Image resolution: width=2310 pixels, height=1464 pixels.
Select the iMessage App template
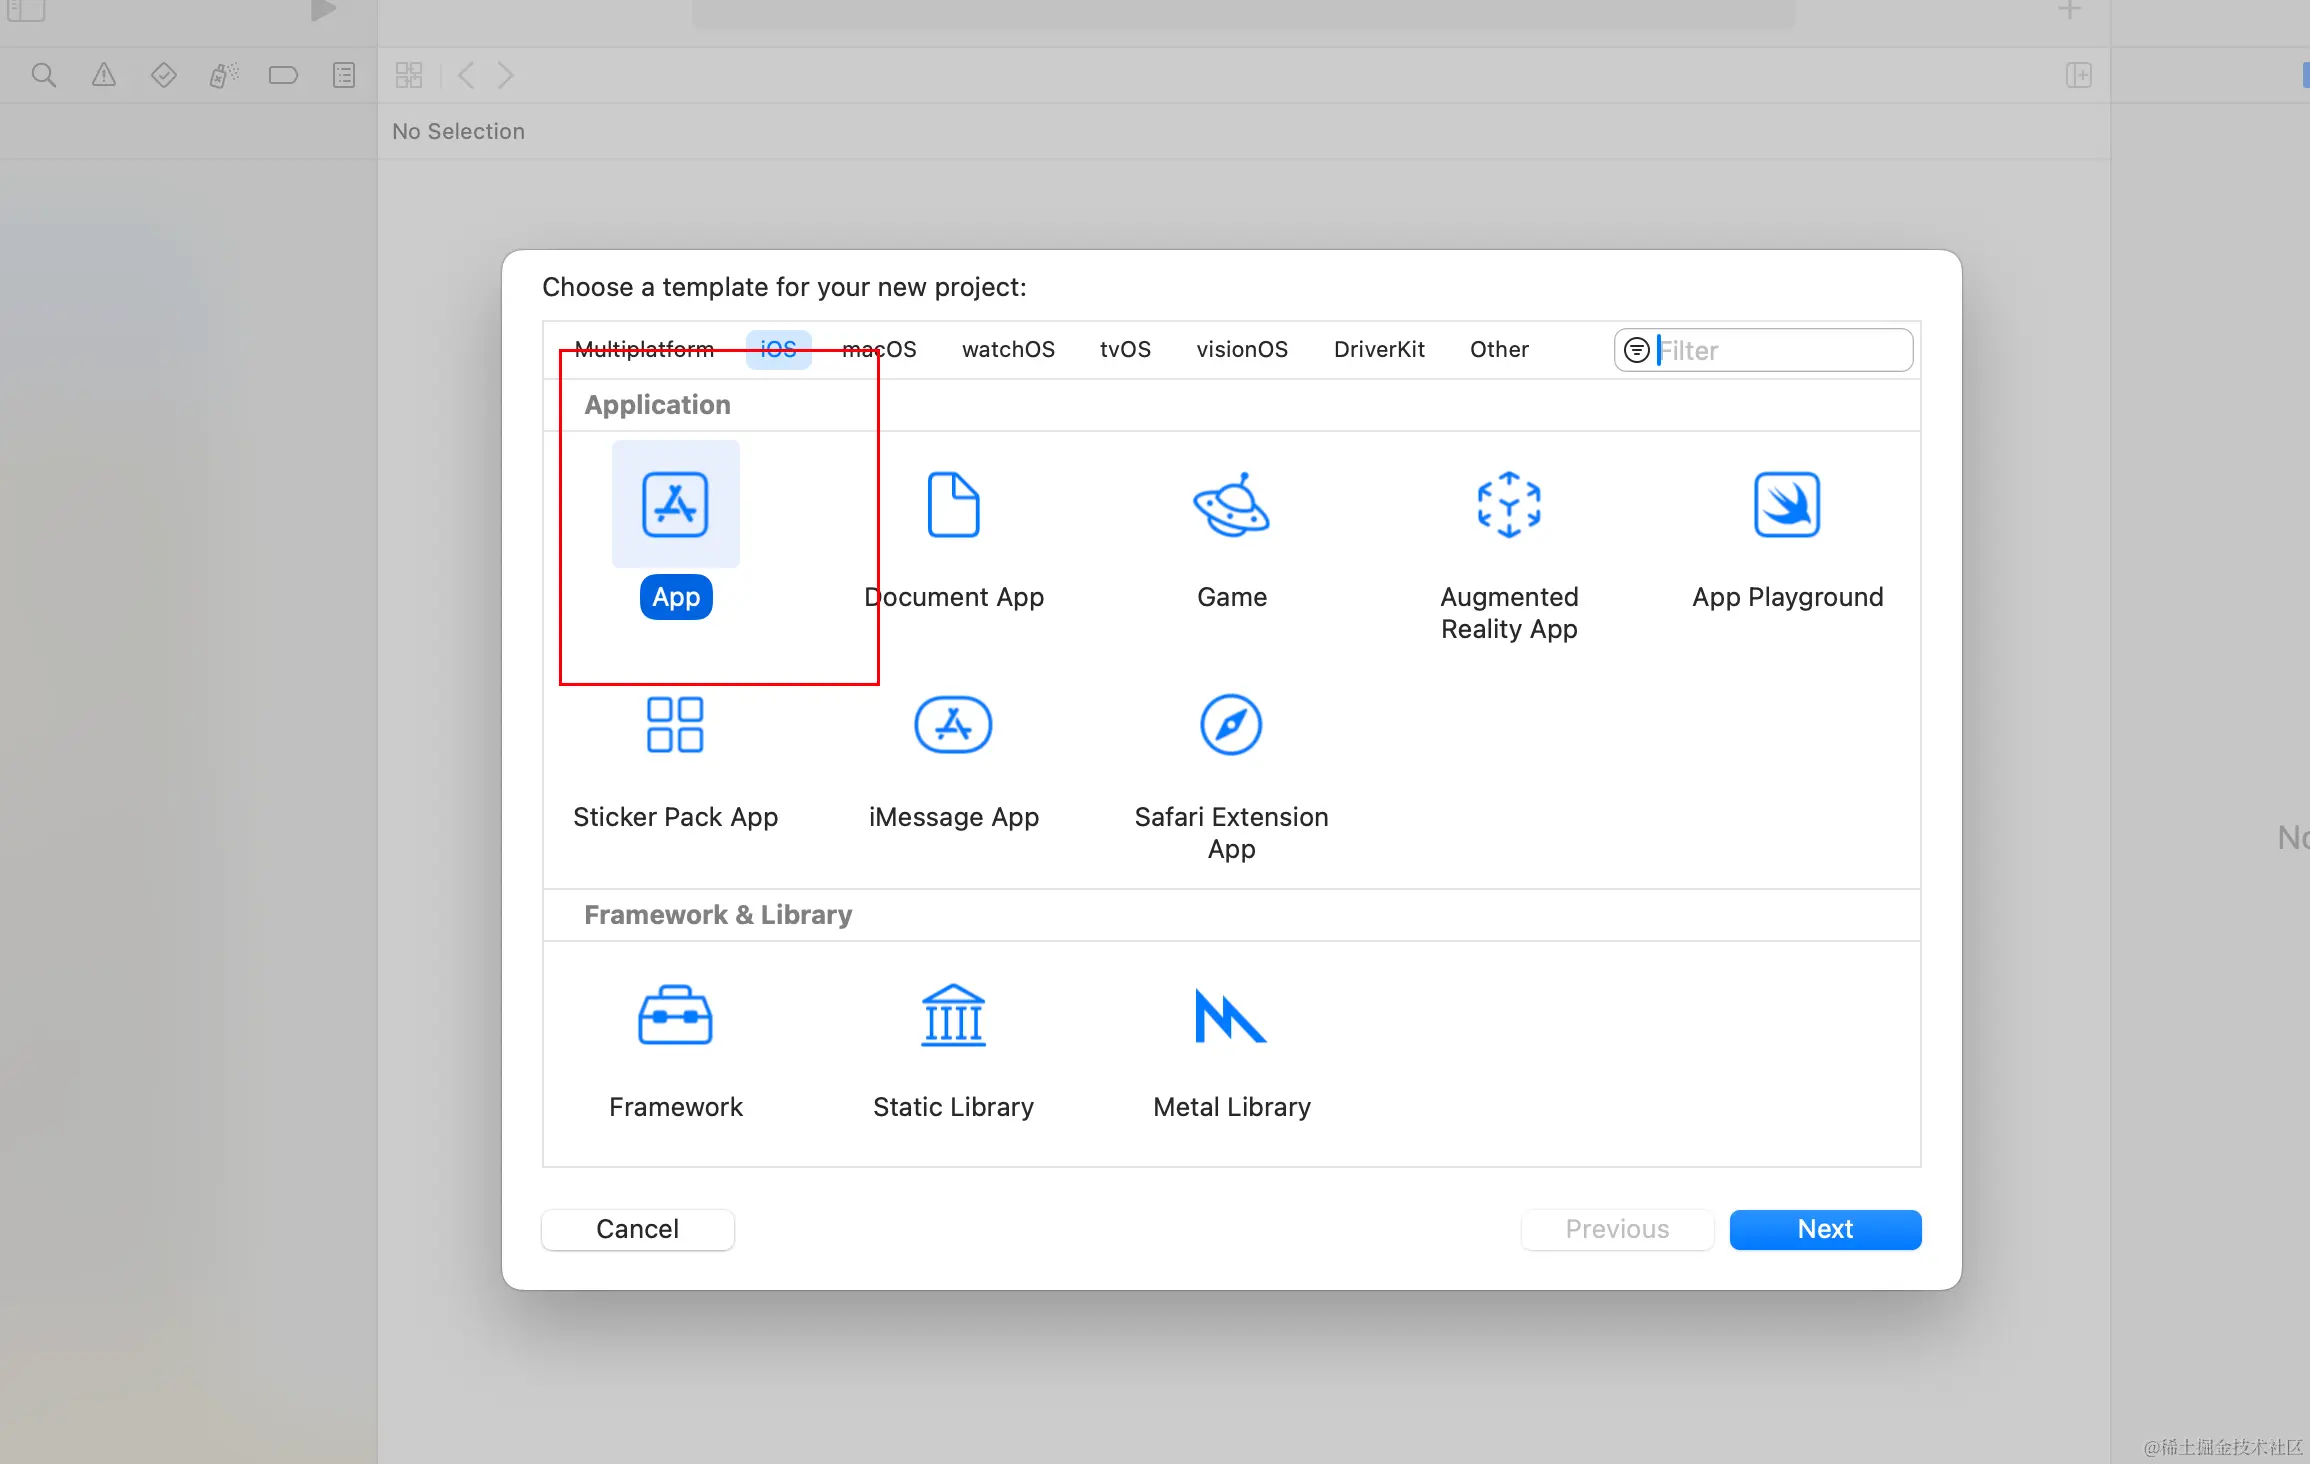point(953,725)
